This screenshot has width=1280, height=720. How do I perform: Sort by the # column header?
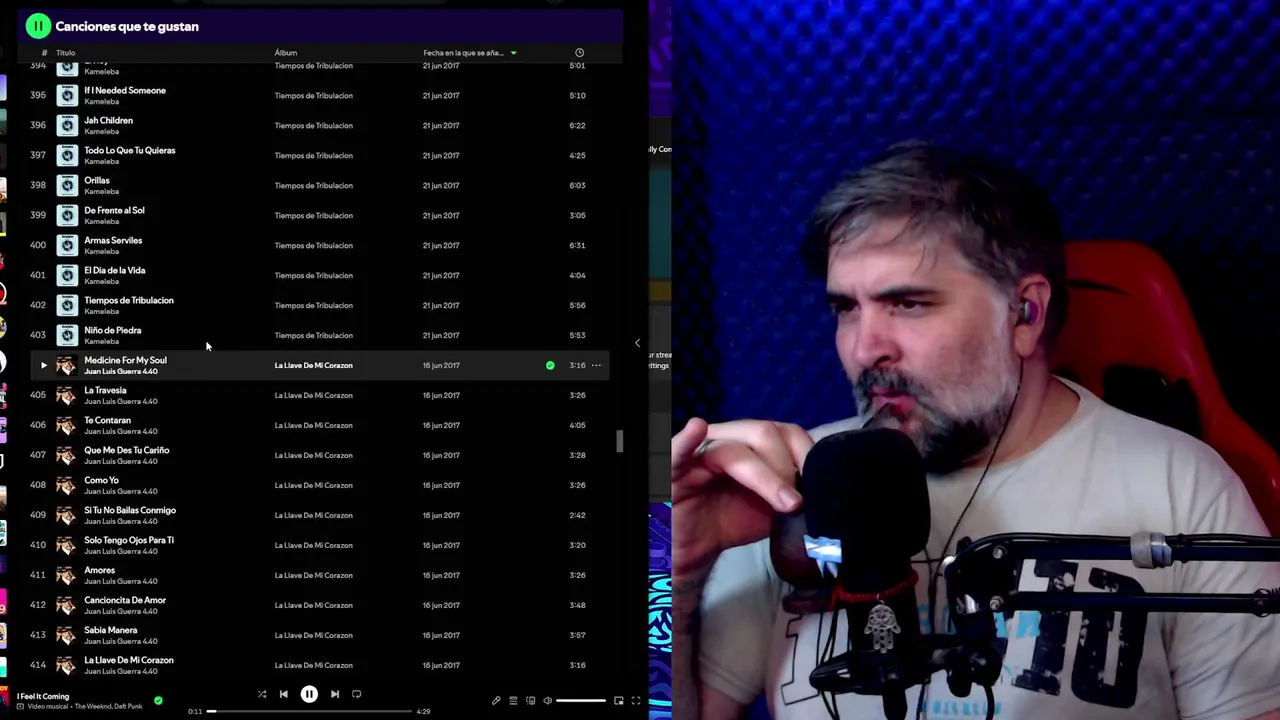[44, 52]
